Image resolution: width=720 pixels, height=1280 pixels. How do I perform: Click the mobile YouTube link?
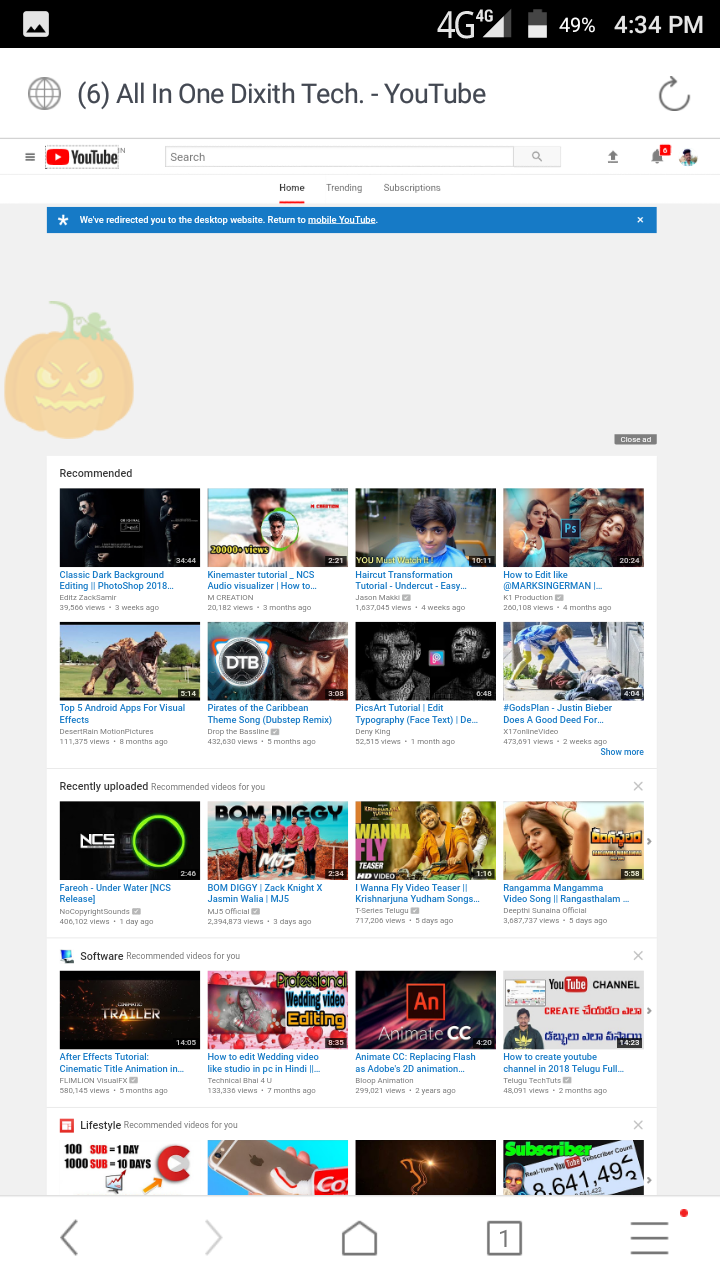point(341,220)
